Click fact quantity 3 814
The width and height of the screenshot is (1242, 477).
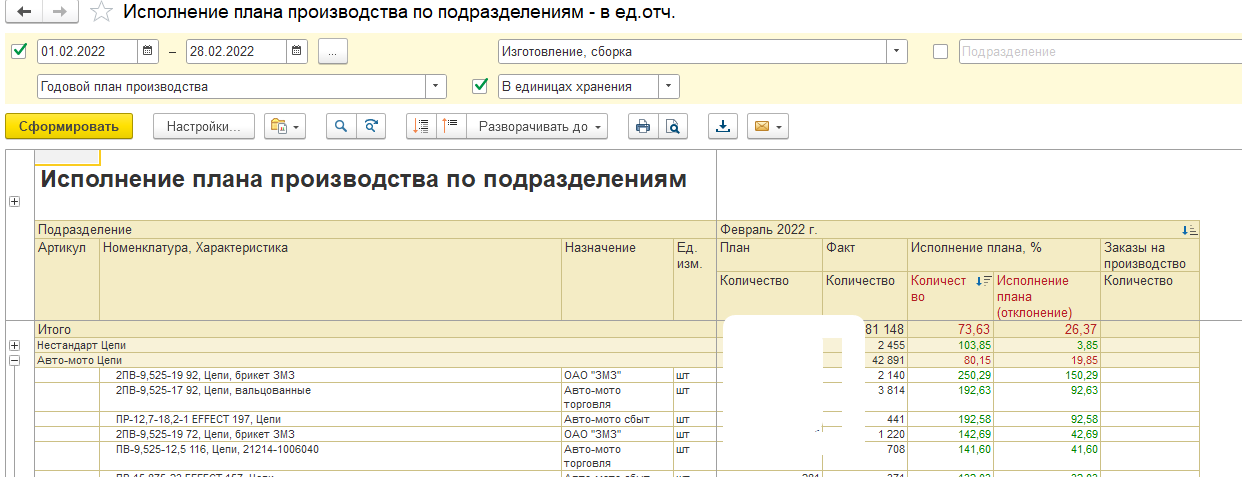coord(889,390)
